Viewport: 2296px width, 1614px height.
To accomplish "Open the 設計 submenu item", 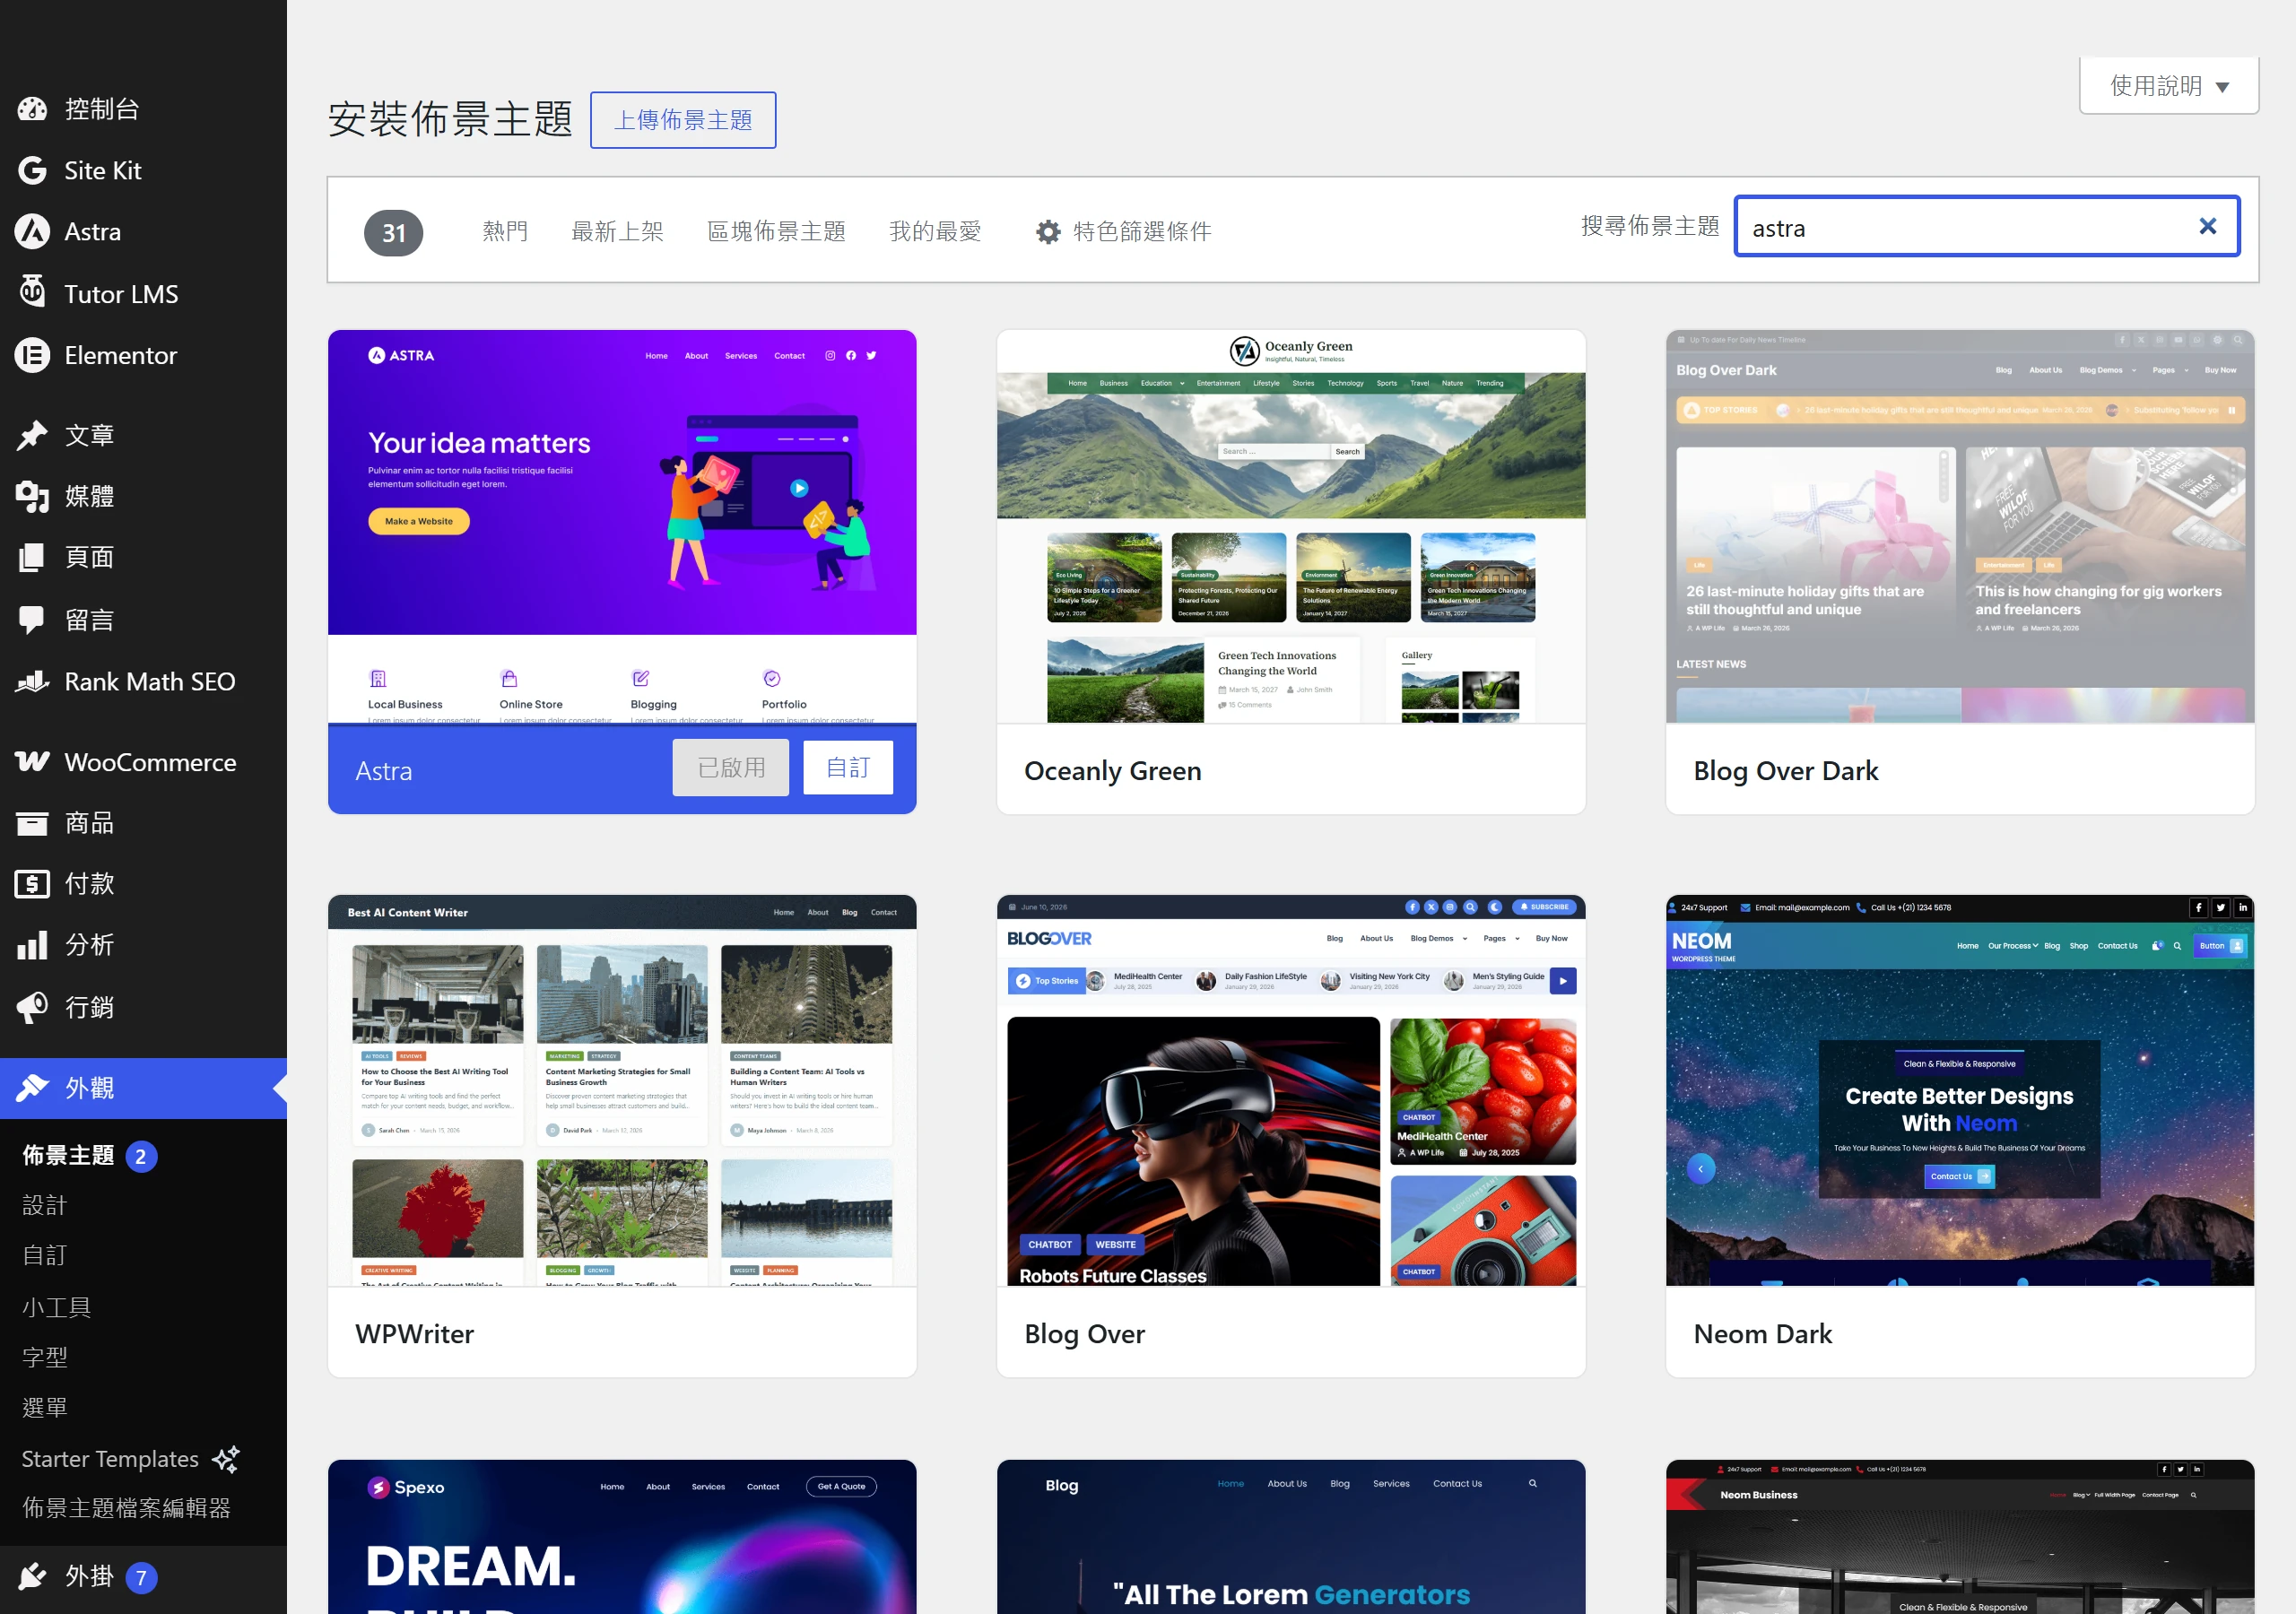I will [45, 1205].
